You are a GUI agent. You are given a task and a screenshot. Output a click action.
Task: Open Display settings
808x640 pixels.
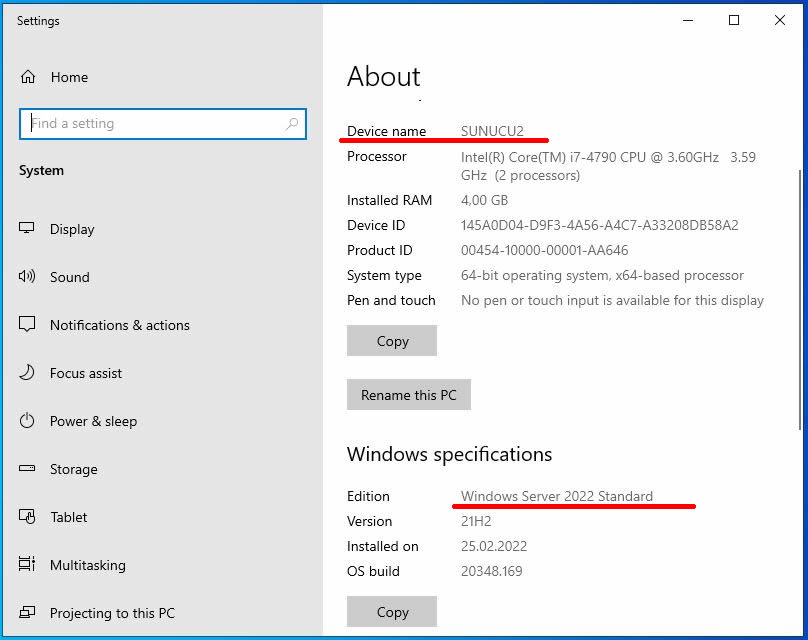pos(72,229)
